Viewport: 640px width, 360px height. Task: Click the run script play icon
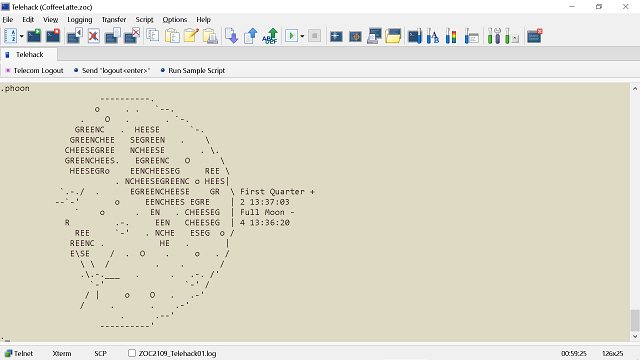click(x=291, y=36)
